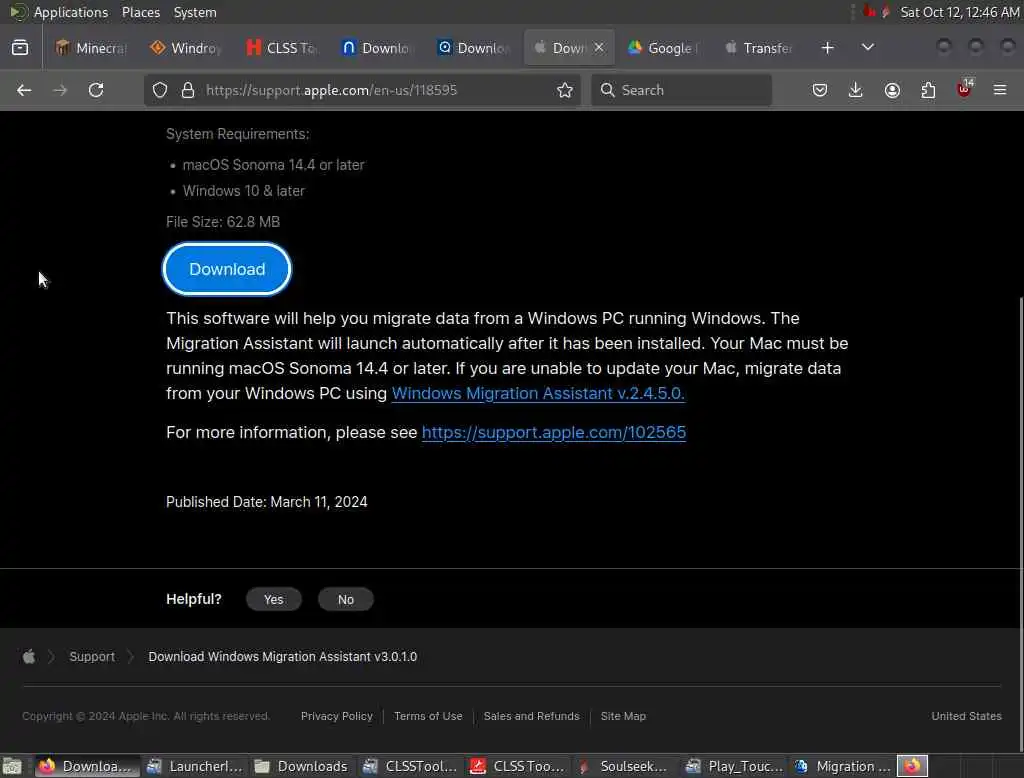This screenshot has height=778, width=1024.
Task: Click the address bar URL
Action: click(x=331, y=90)
